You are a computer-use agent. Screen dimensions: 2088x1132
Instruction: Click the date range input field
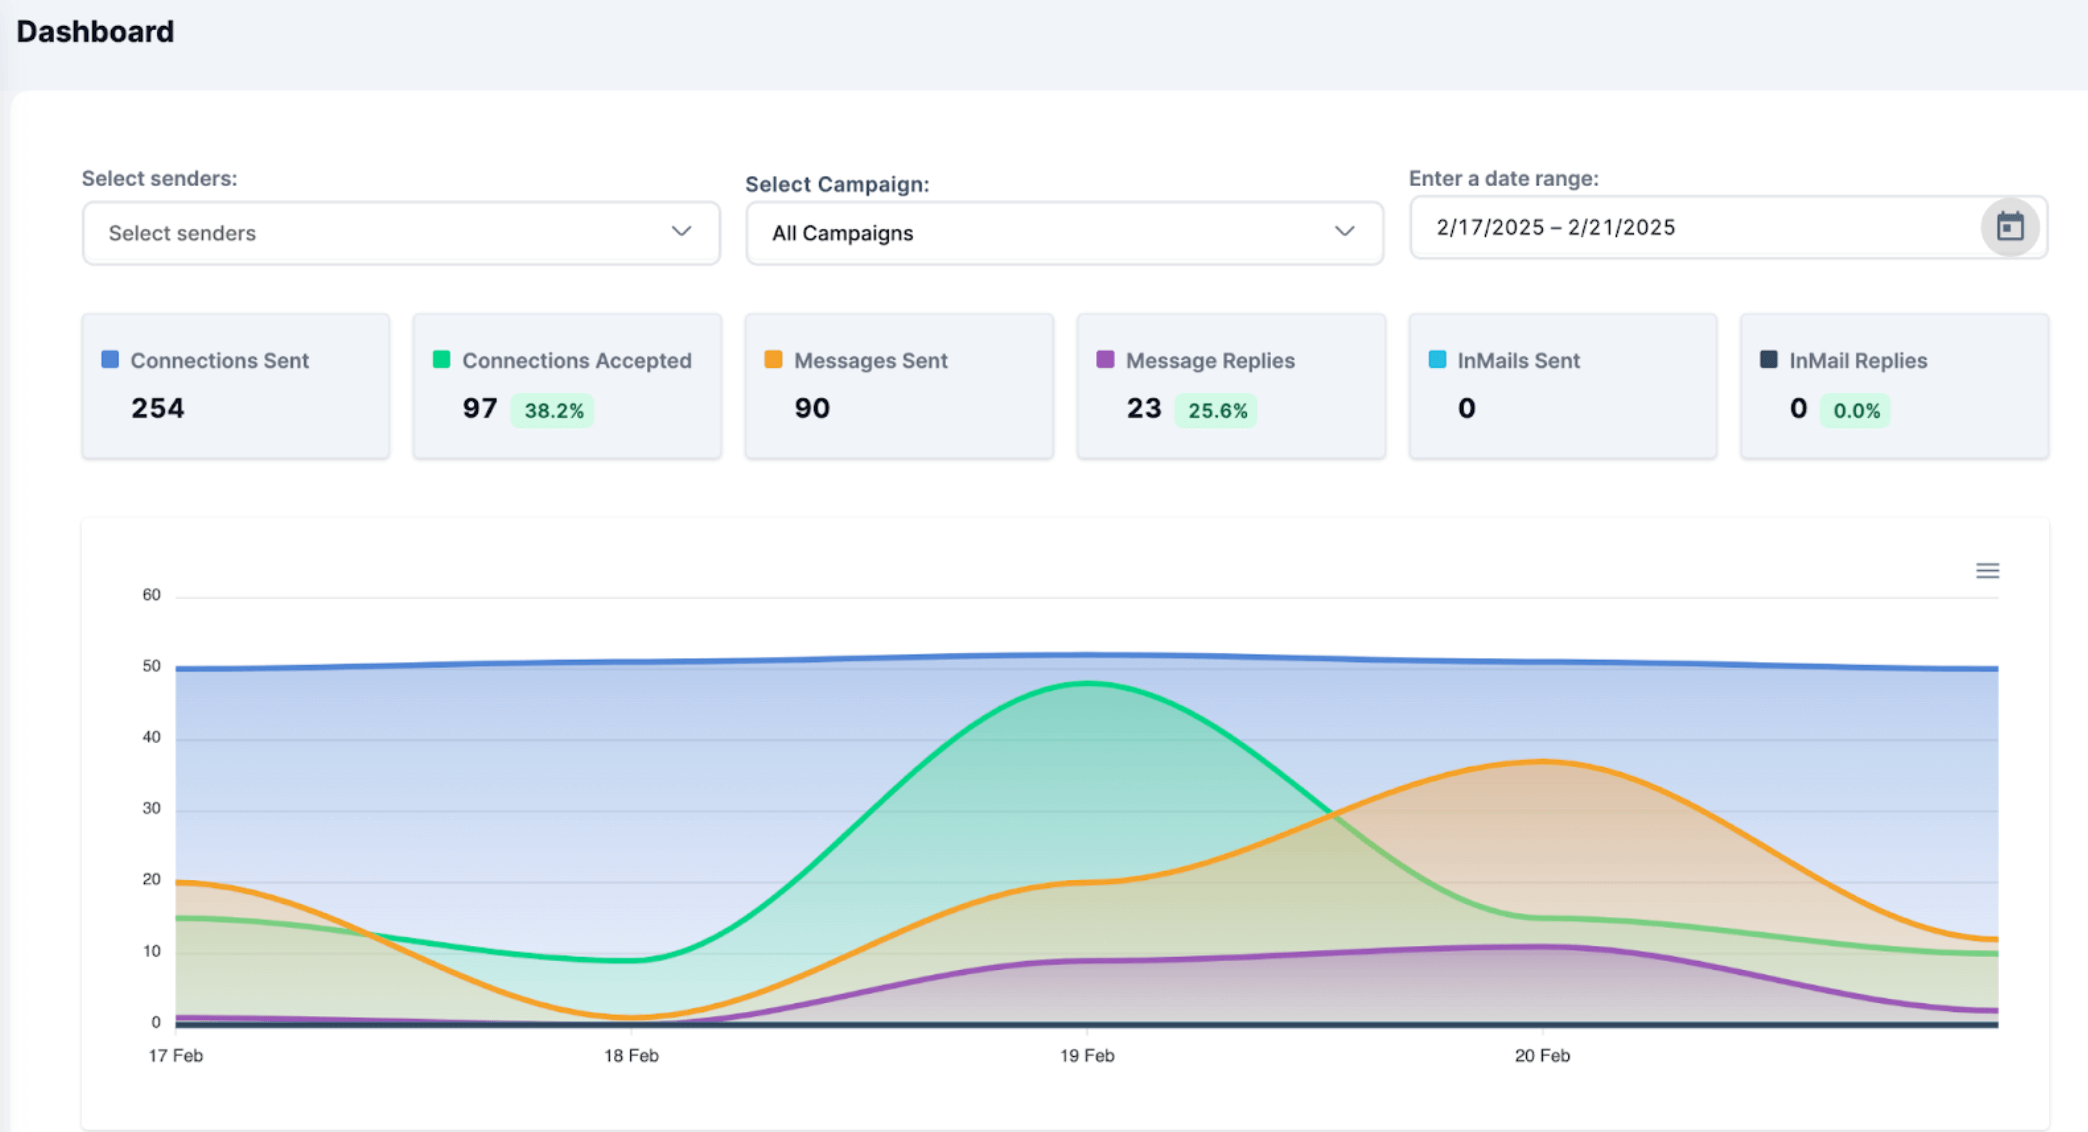click(1728, 227)
